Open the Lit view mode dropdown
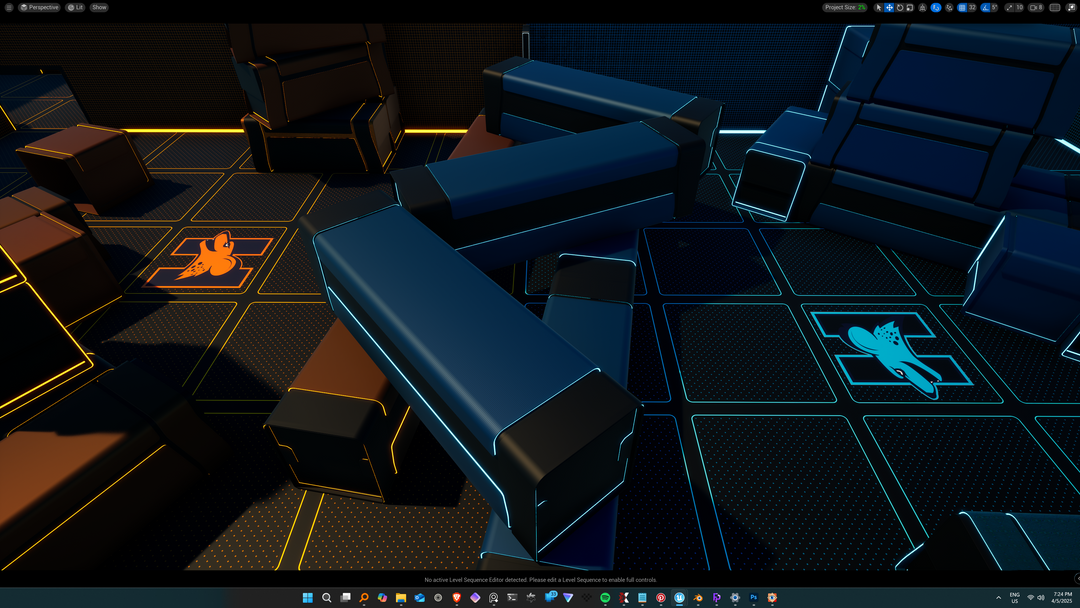1080x608 pixels. [x=75, y=7]
